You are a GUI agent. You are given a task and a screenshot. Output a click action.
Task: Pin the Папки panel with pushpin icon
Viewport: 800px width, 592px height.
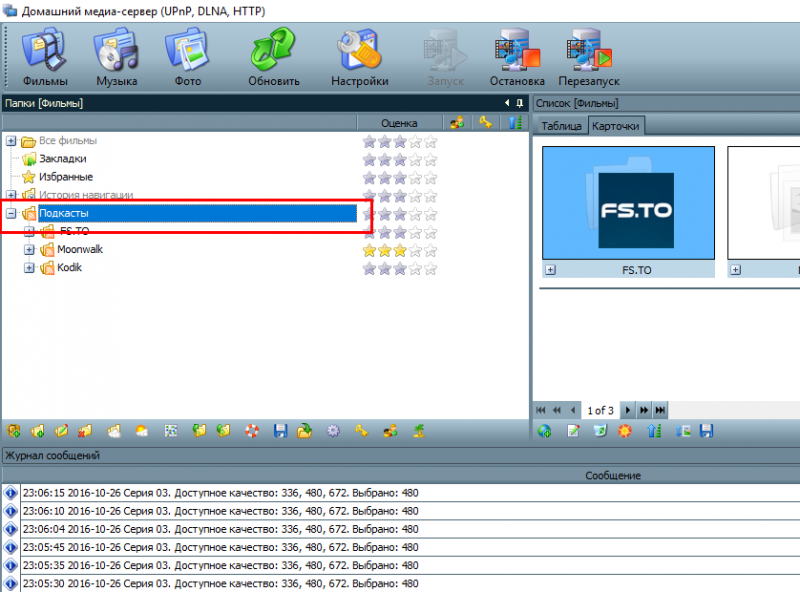pyautogui.click(x=520, y=103)
